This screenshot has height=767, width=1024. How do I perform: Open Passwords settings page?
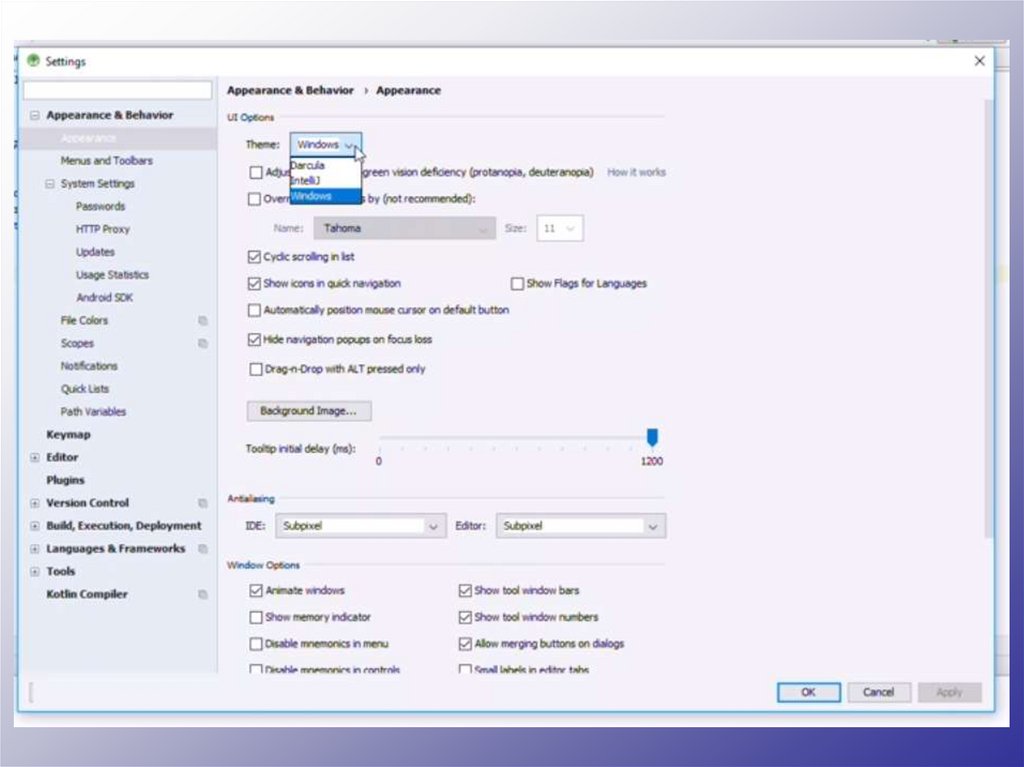100,206
